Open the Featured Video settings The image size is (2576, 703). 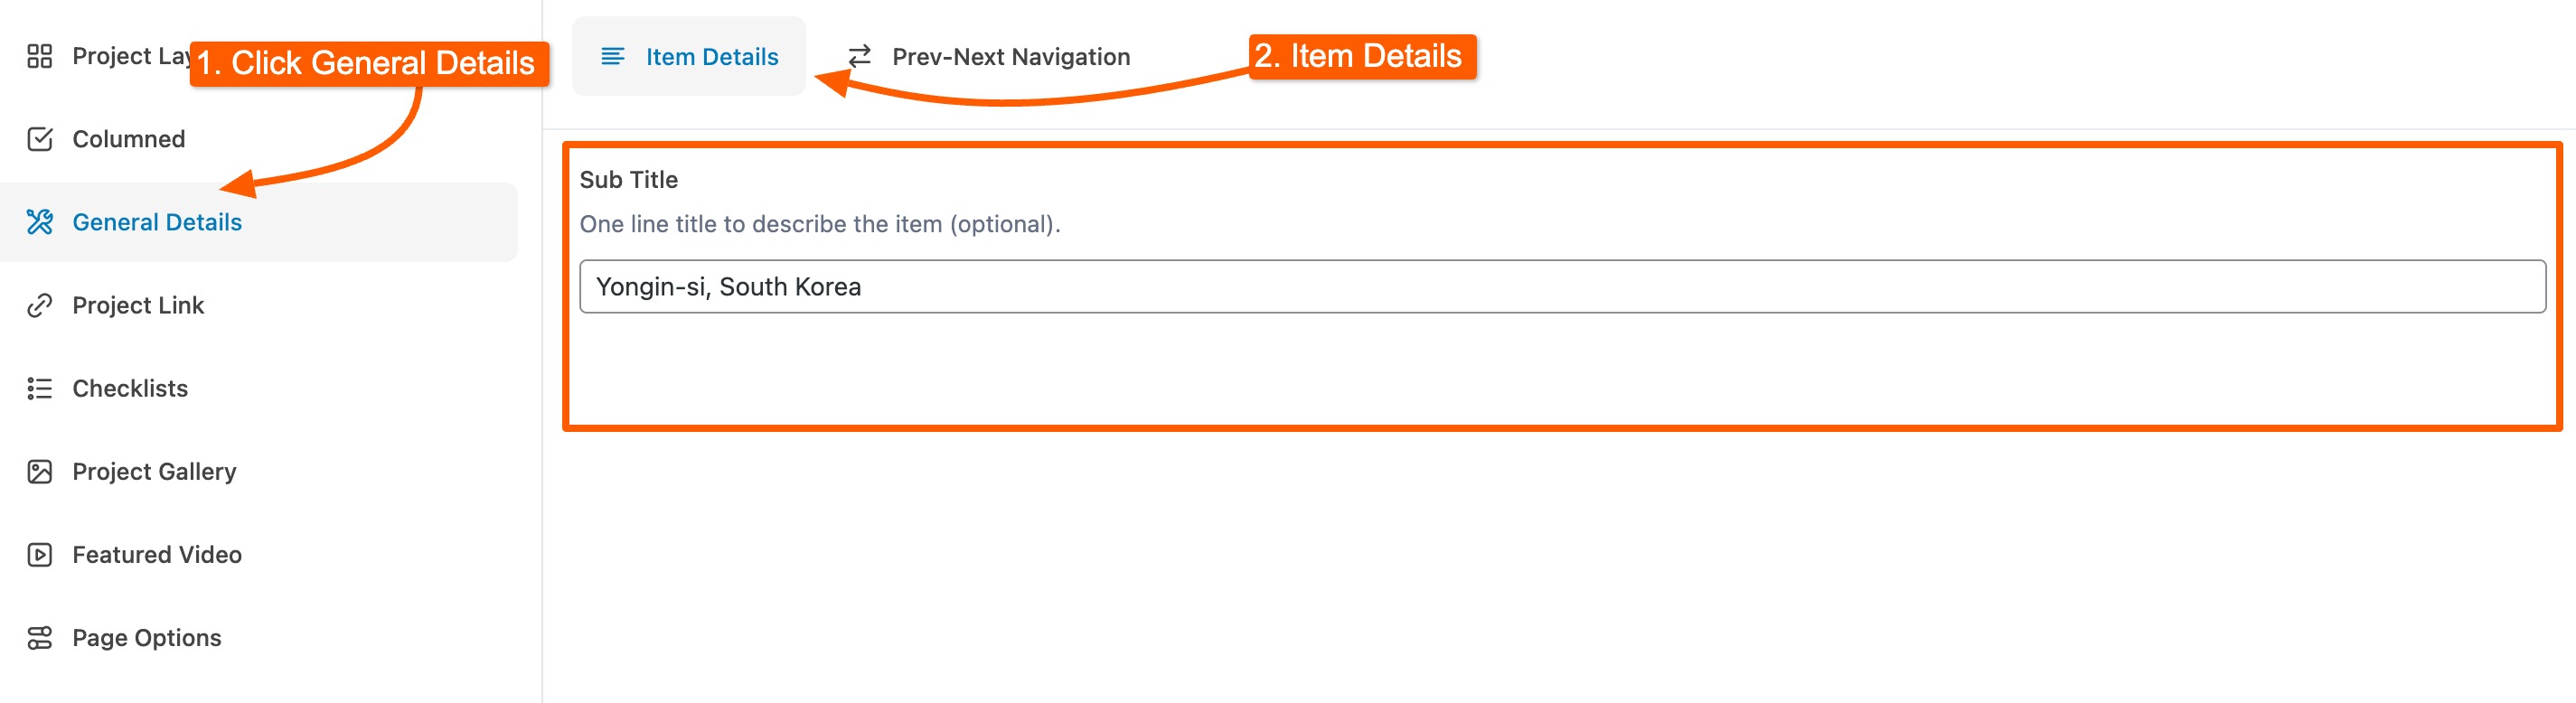click(157, 554)
